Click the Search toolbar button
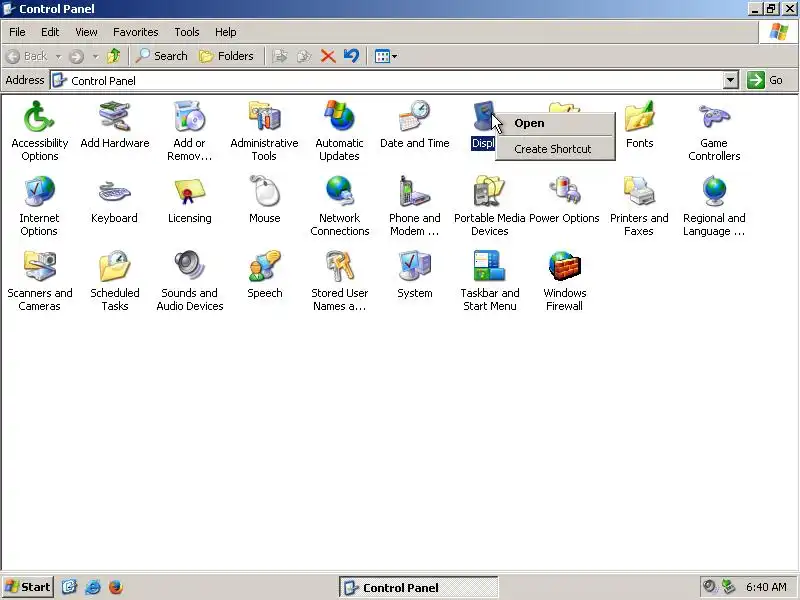This screenshot has width=800, height=600. [161, 56]
